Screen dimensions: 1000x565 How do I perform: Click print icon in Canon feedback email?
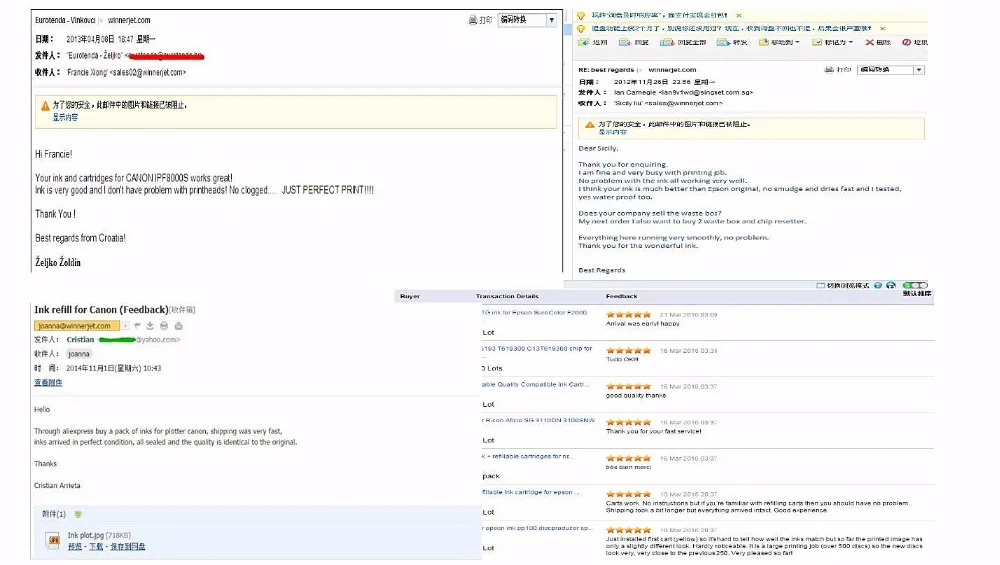coord(164,326)
